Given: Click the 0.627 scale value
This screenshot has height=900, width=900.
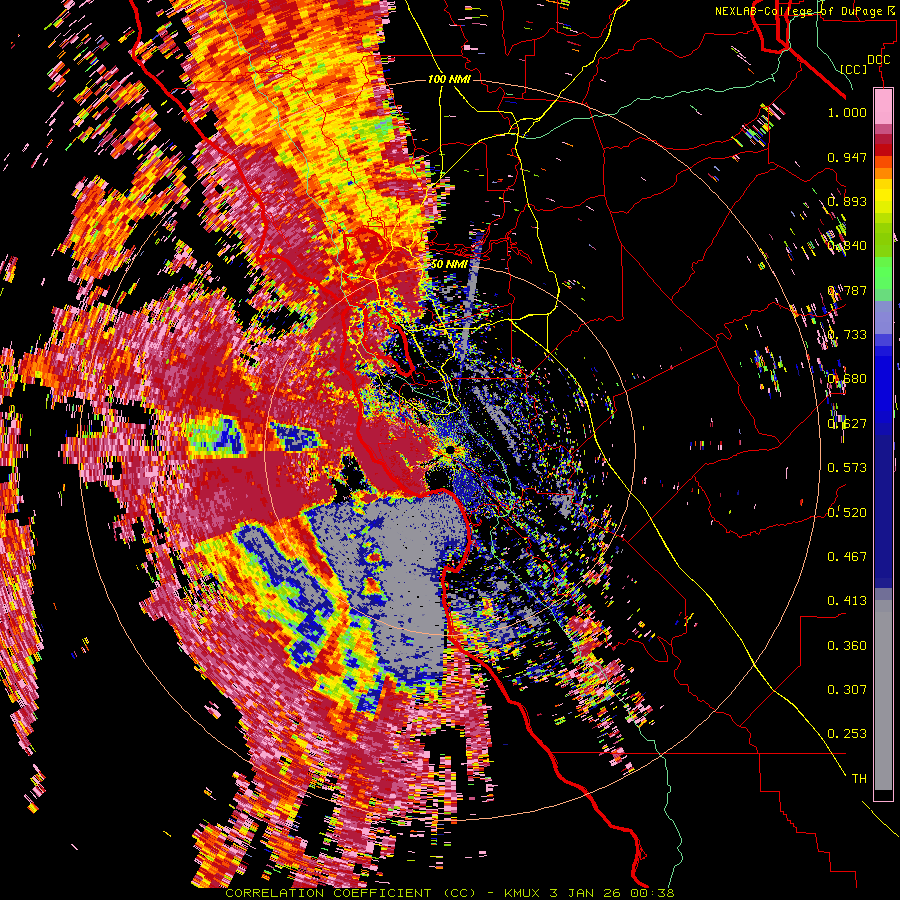Looking at the screenshot, I should click(847, 424).
